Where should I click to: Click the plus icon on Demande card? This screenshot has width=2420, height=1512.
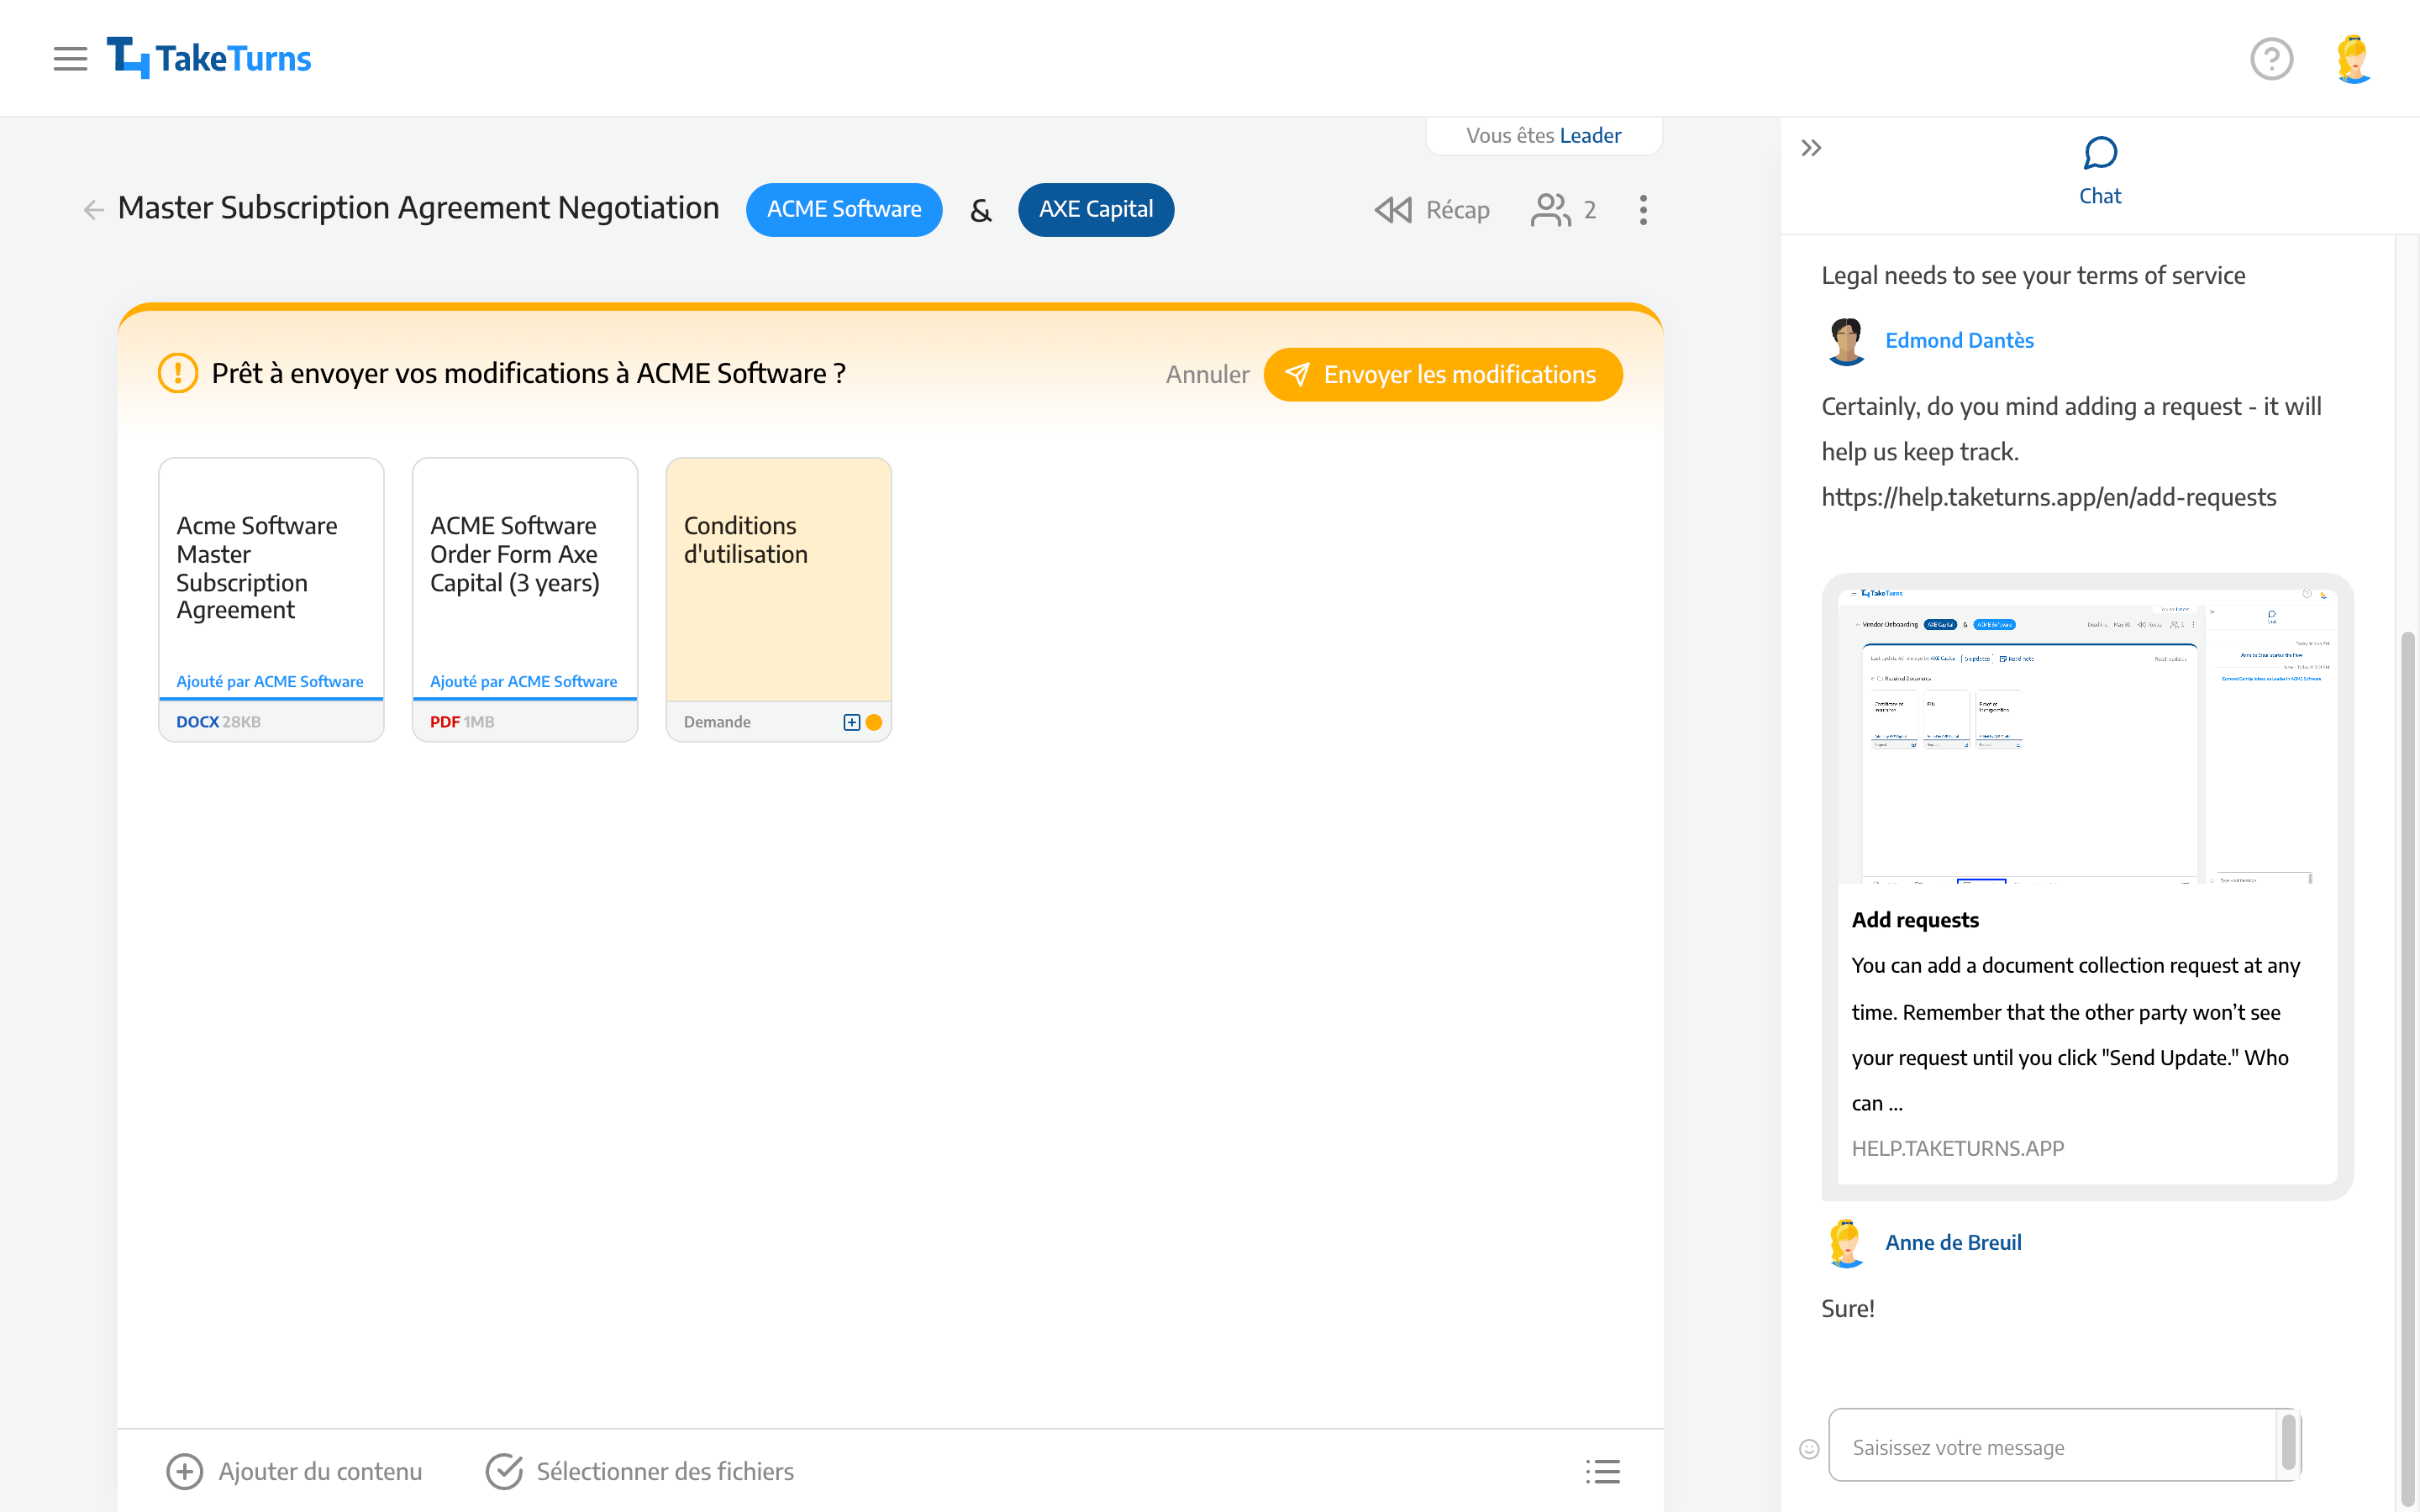point(851,722)
